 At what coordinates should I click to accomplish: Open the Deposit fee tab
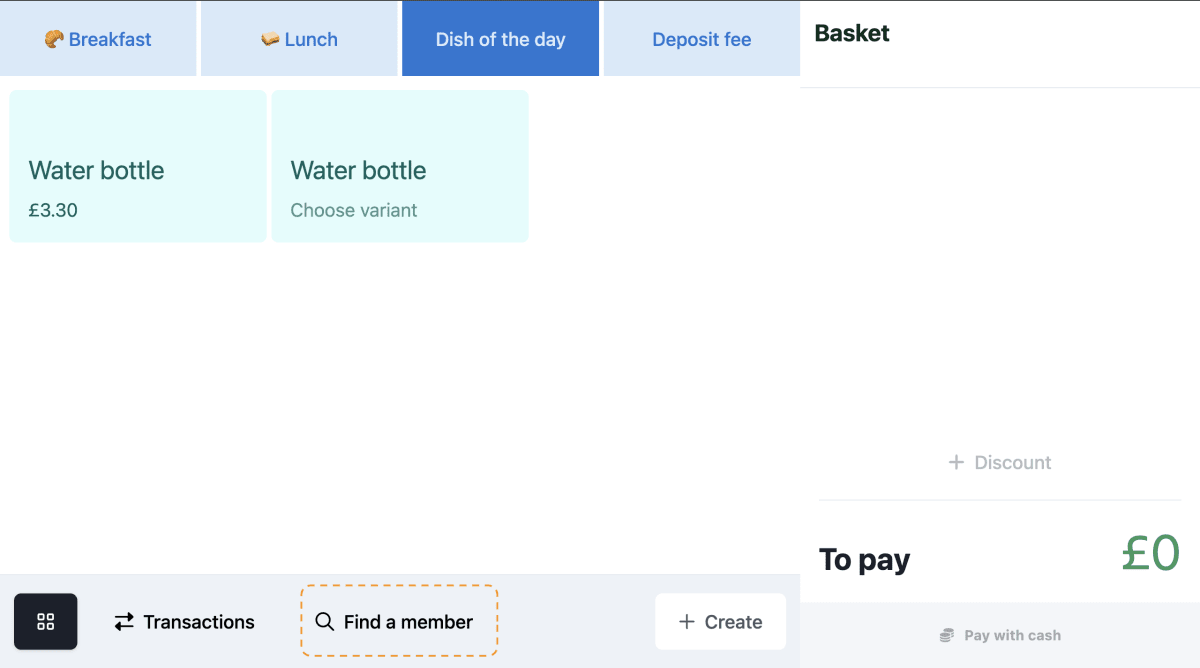click(x=701, y=40)
